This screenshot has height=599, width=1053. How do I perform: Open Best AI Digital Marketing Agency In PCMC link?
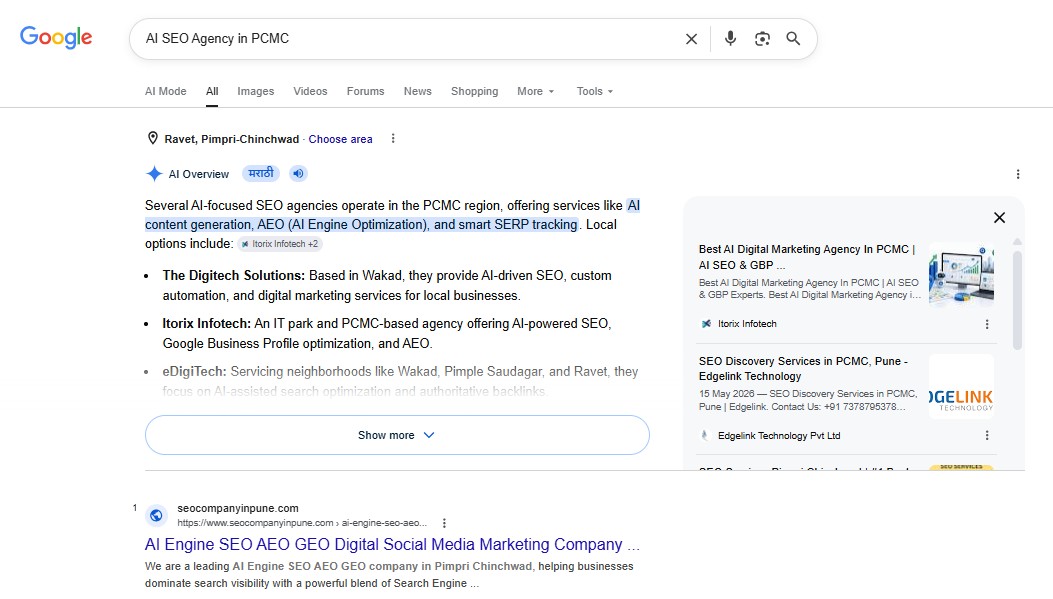click(x=807, y=257)
